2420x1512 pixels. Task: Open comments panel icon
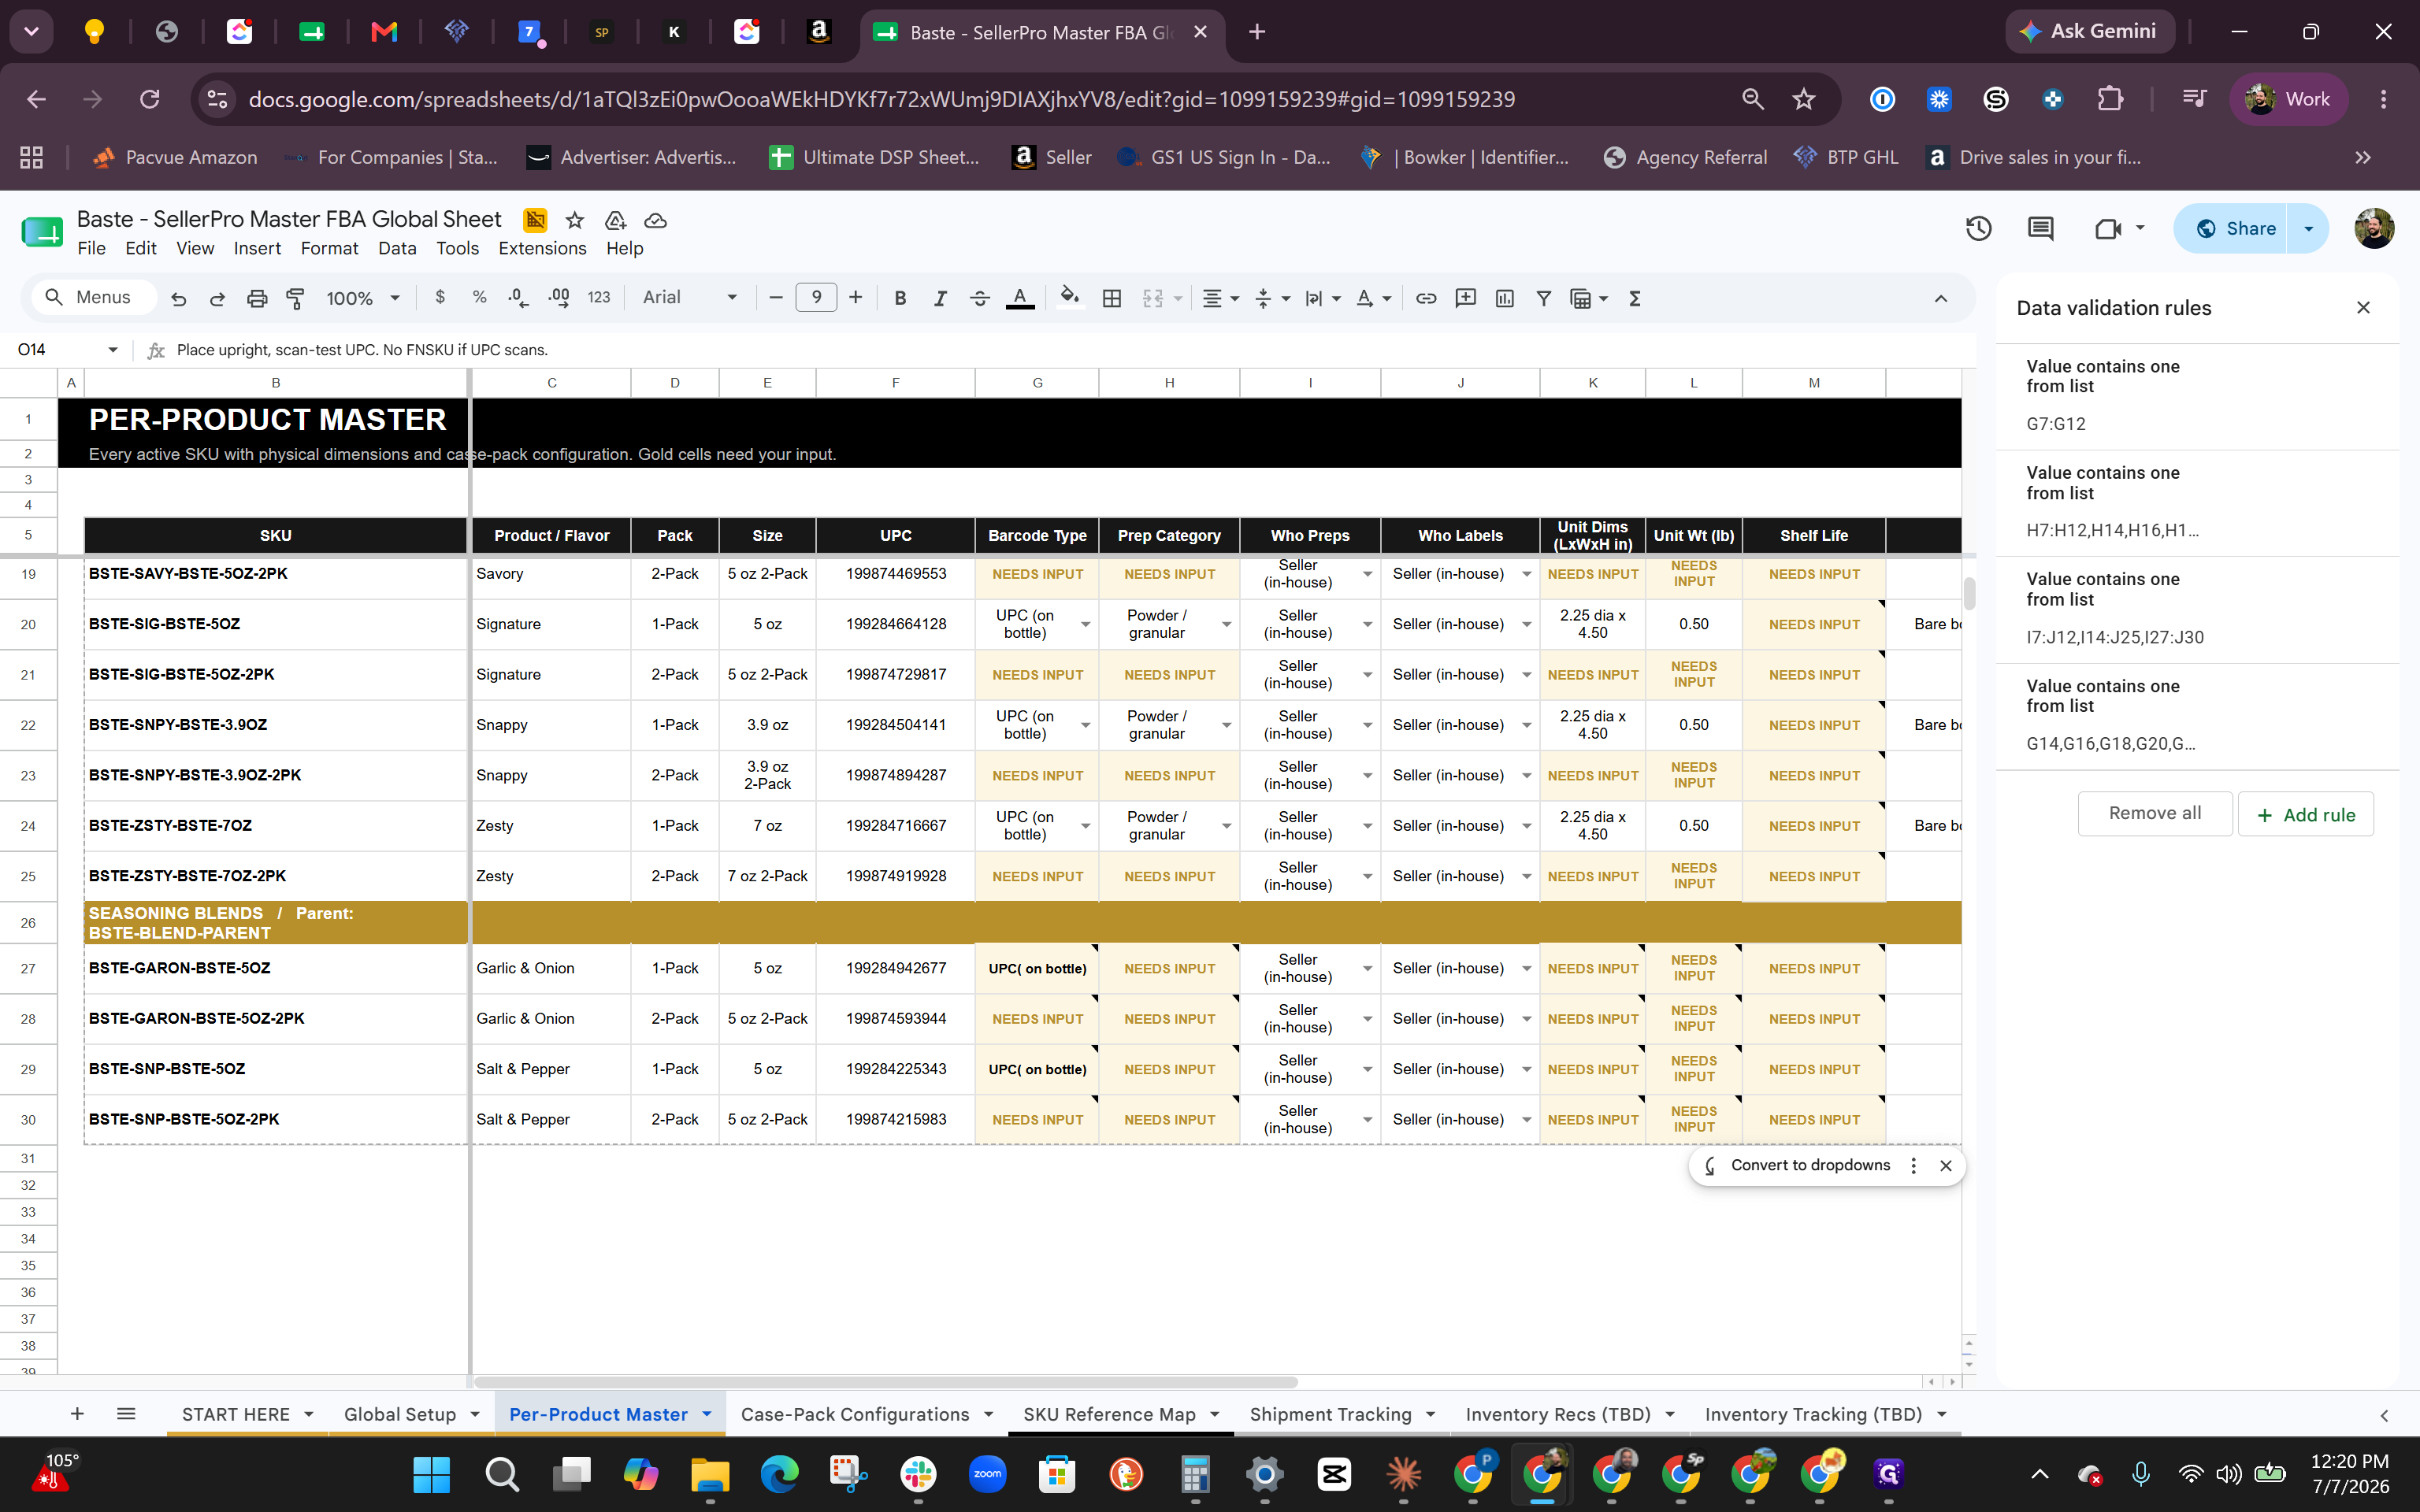point(2040,229)
